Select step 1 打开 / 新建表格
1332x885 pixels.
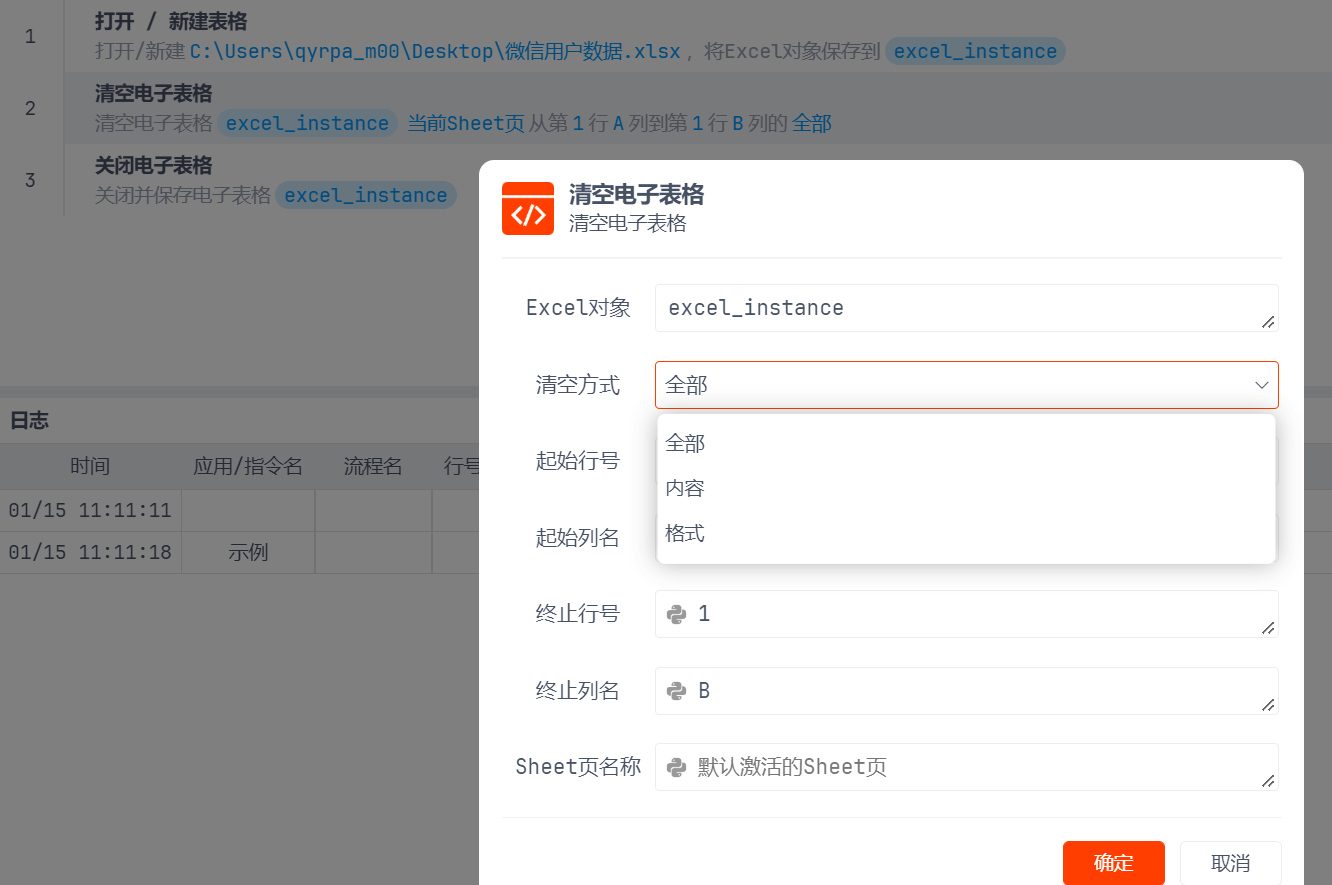tap(171, 21)
